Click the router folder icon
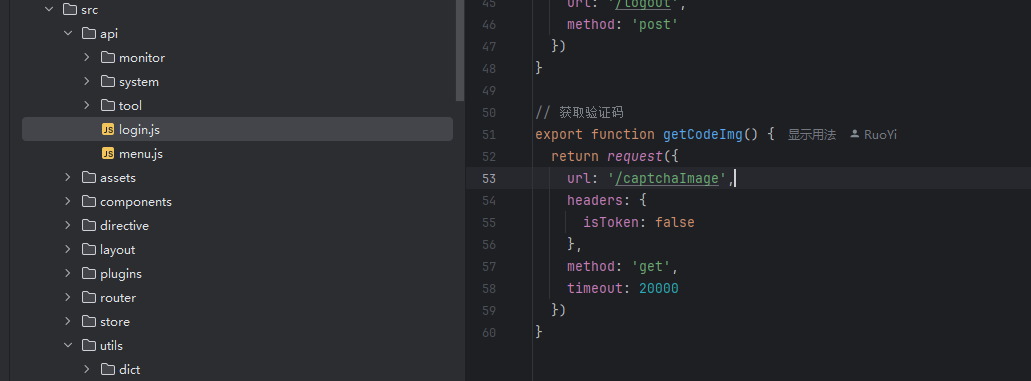 coord(89,297)
